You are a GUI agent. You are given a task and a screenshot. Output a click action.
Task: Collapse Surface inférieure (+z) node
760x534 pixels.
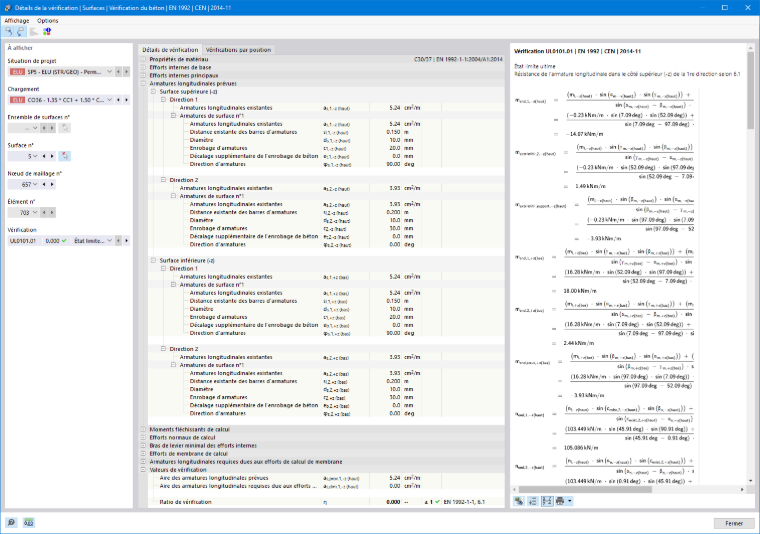coord(153,260)
